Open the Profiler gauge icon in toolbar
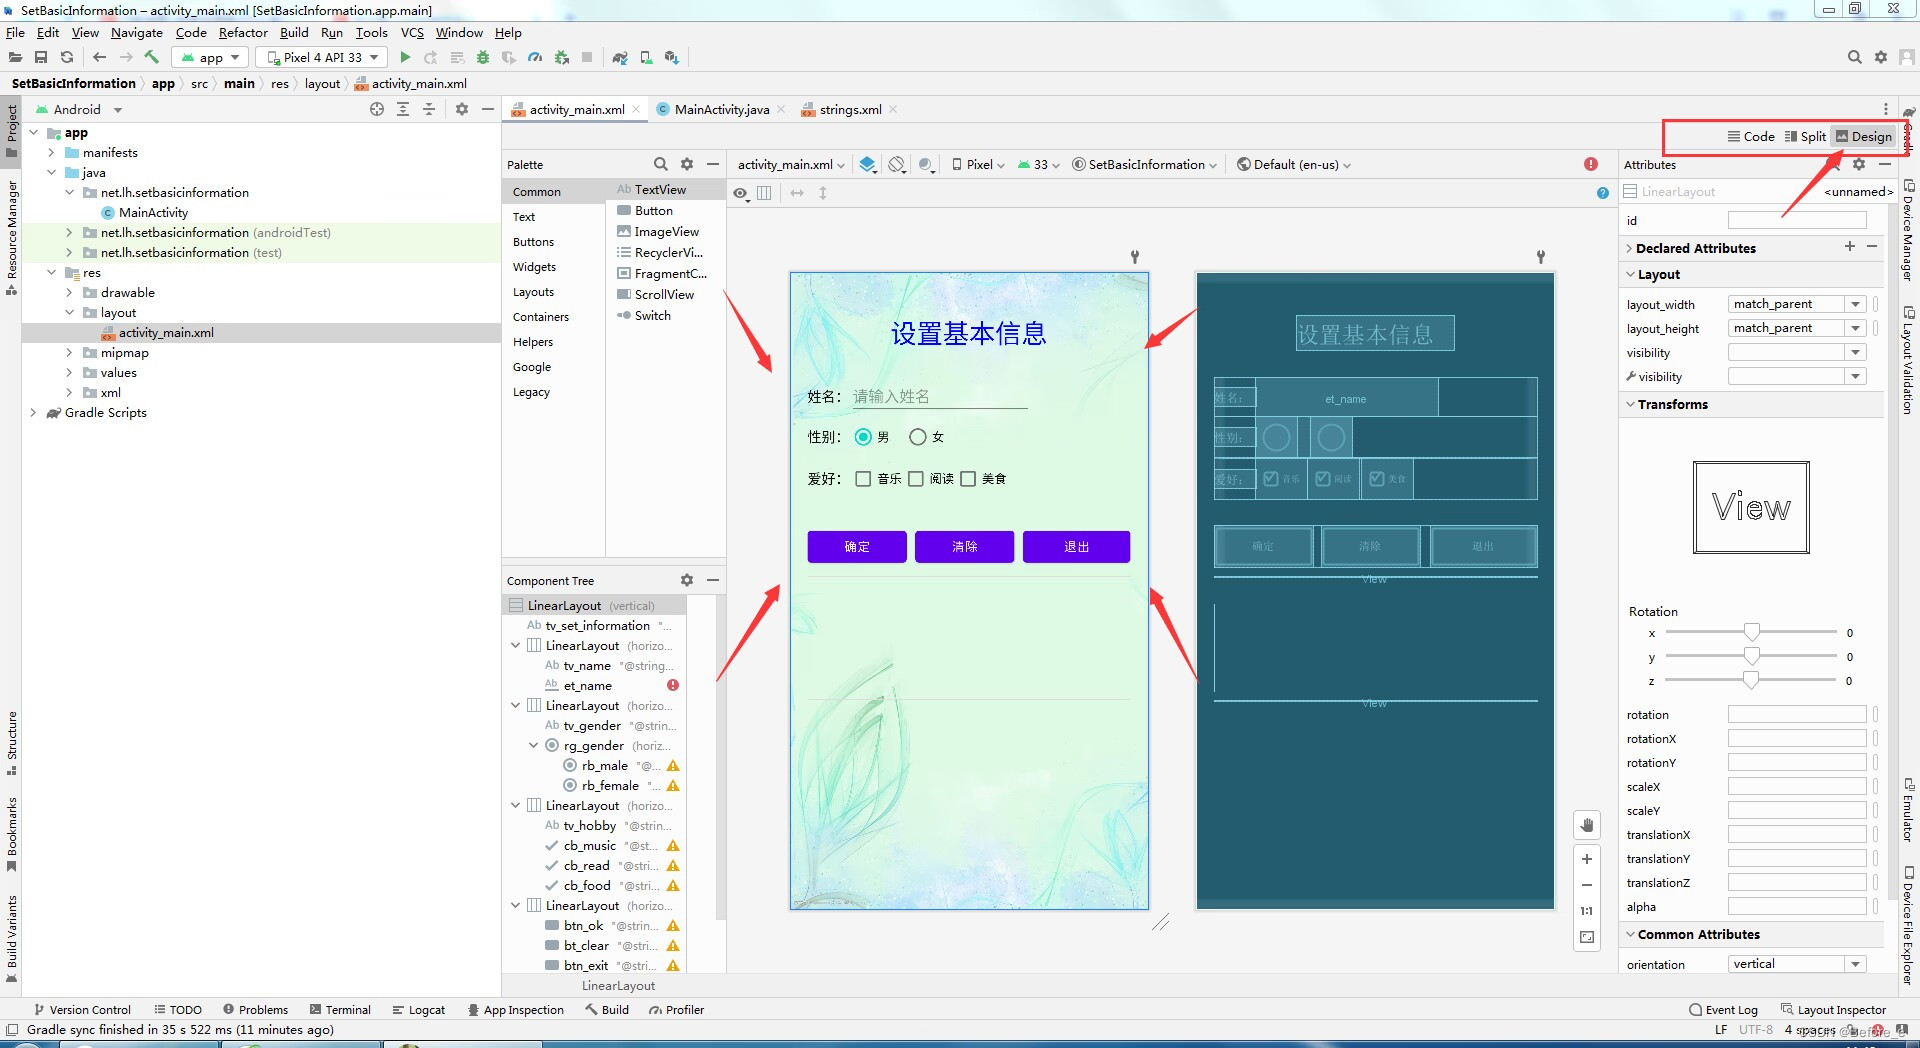Viewport: 1920px width, 1048px height. (535, 57)
